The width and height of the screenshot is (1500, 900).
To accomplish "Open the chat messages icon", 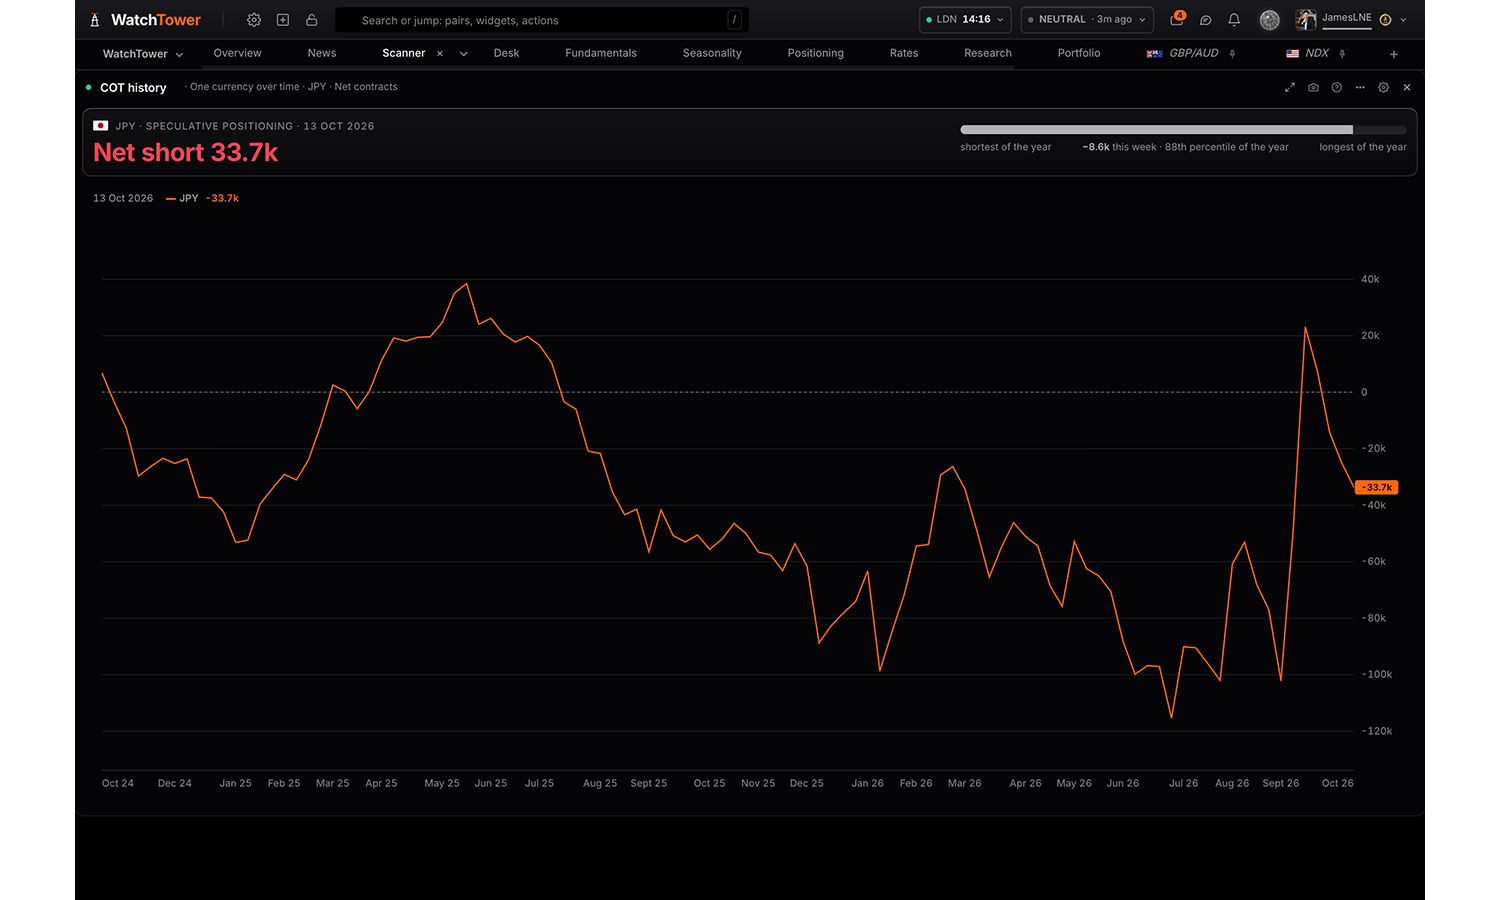I will tap(1206, 20).
